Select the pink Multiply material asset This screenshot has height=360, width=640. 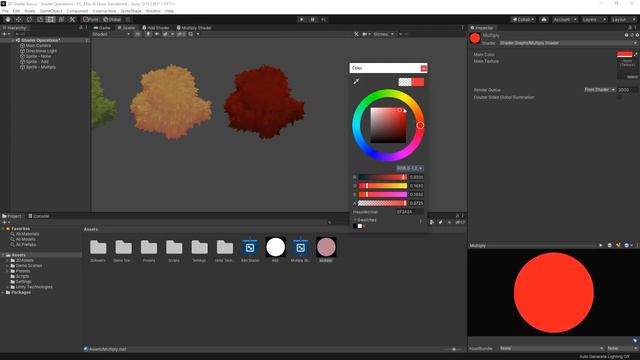click(326, 247)
